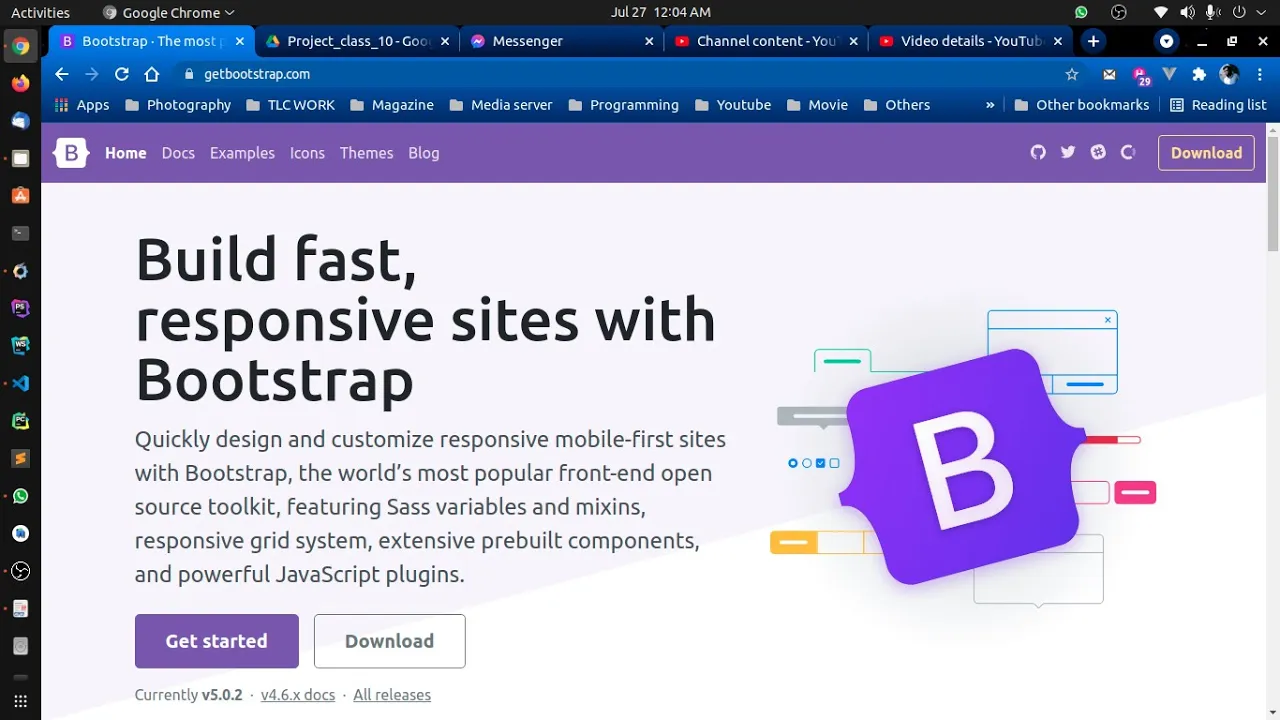The height and width of the screenshot is (720, 1280).
Task: Open OBS Studio from the dock
Action: click(x=20, y=571)
